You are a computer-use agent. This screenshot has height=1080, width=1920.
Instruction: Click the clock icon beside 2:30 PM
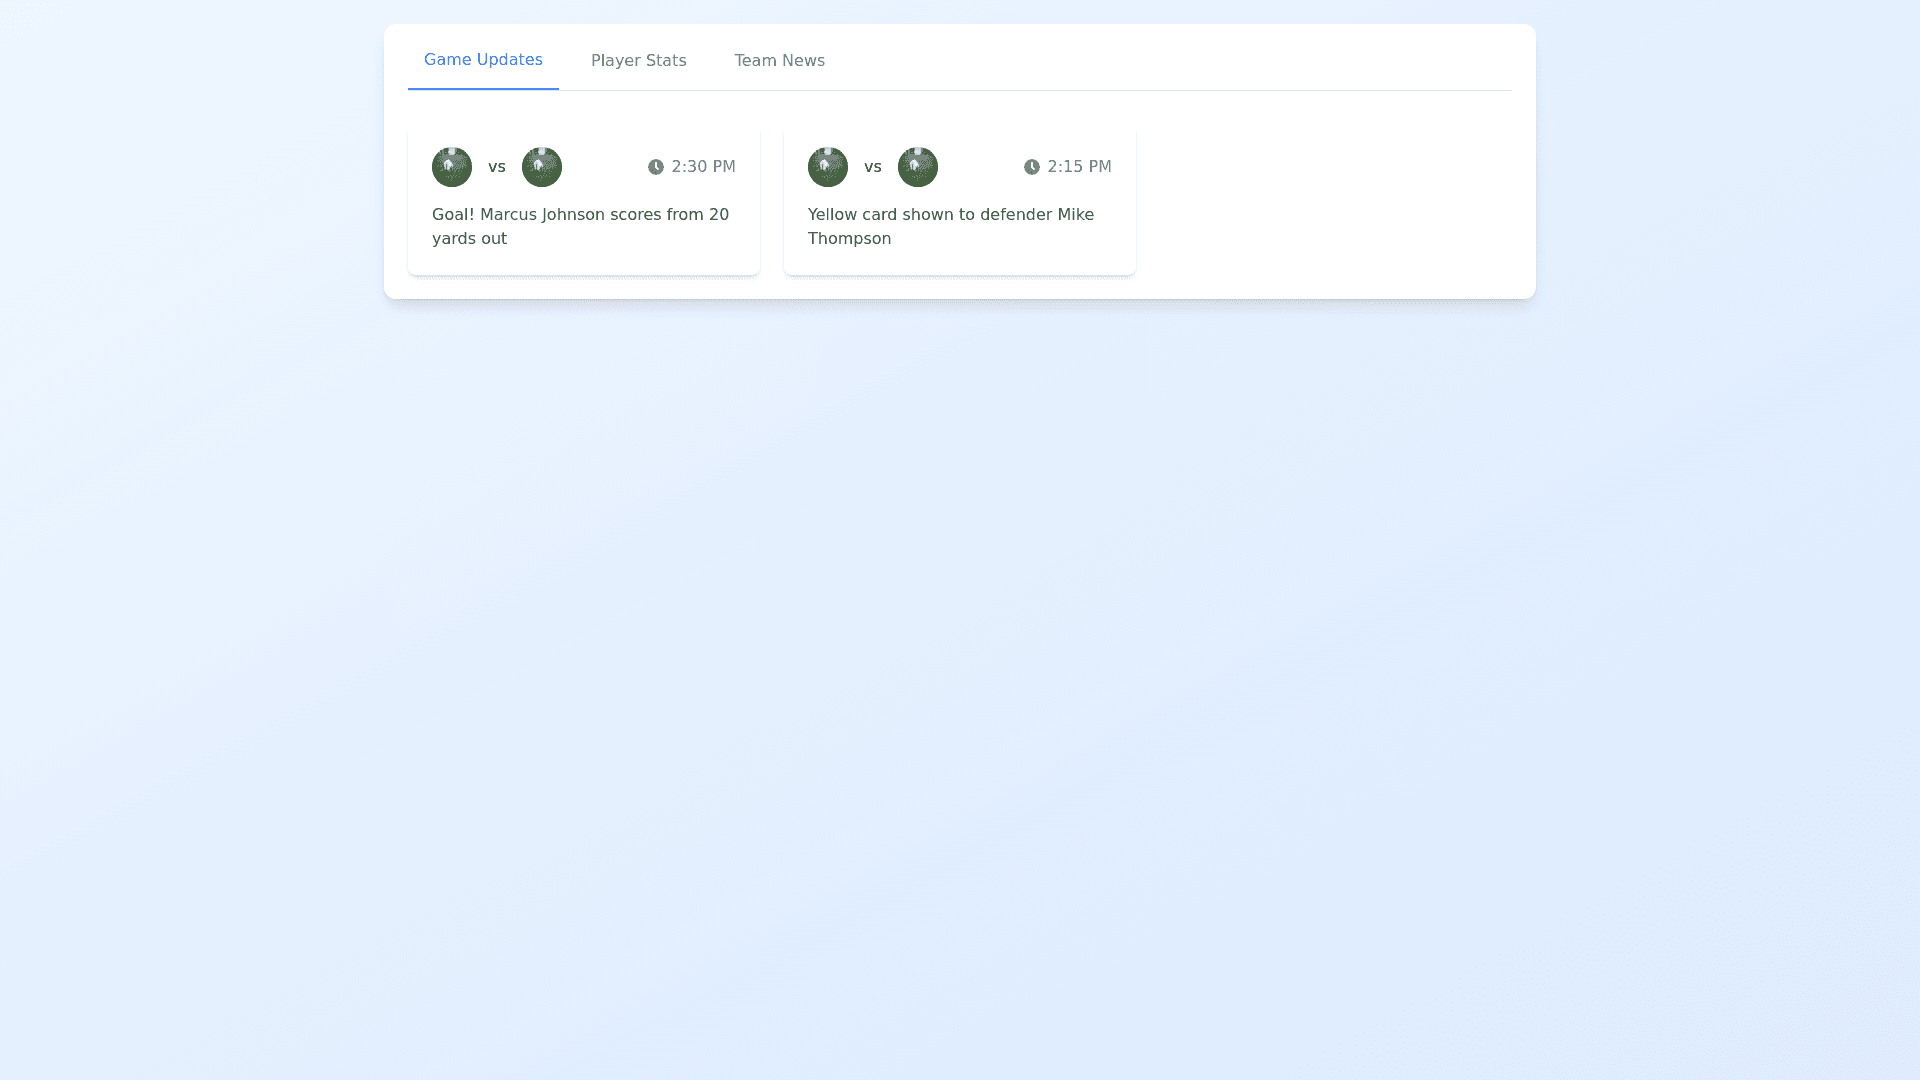(656, 167)
